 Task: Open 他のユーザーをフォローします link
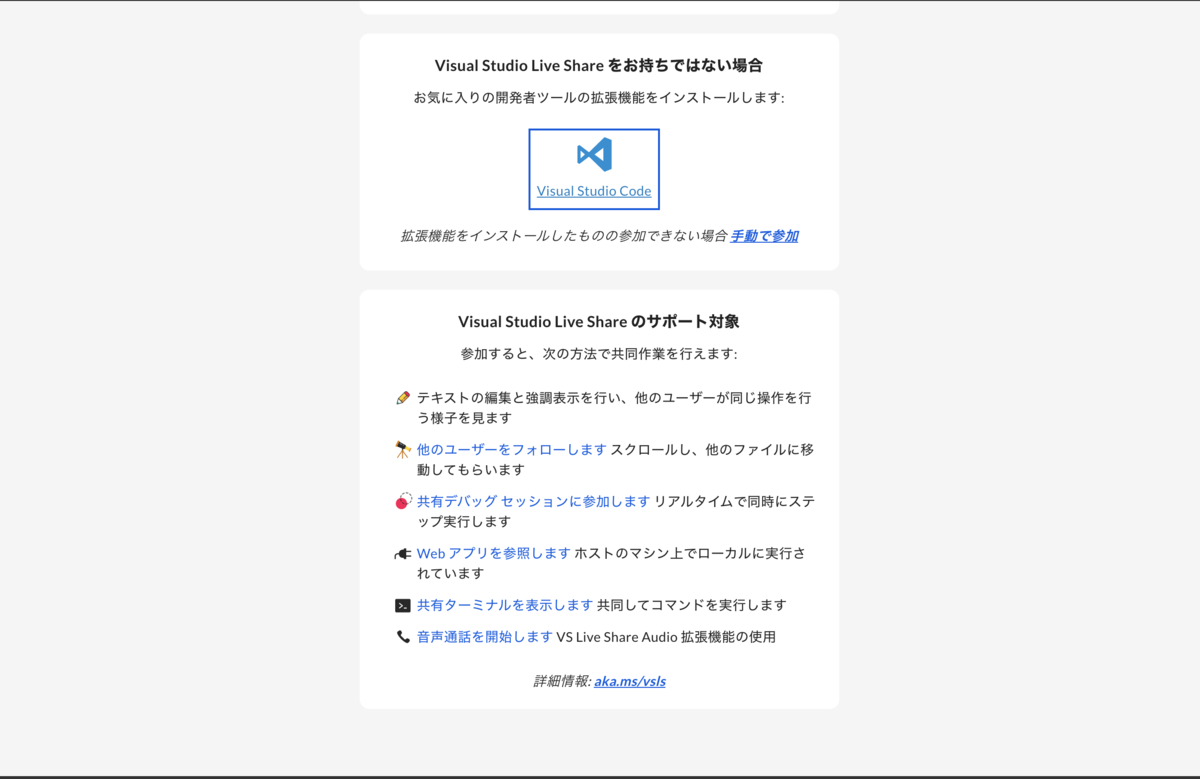click(512, 450)
